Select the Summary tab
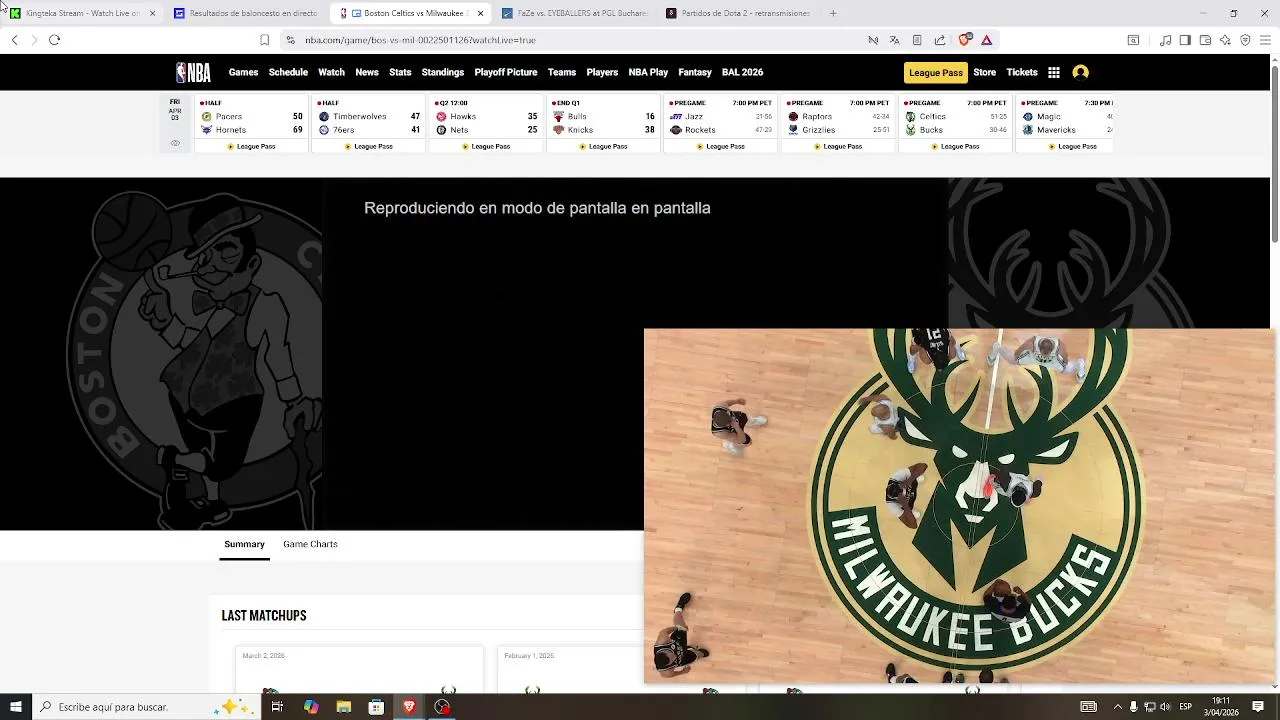Screen dimensions: 1280x720 tap(244, 544)
